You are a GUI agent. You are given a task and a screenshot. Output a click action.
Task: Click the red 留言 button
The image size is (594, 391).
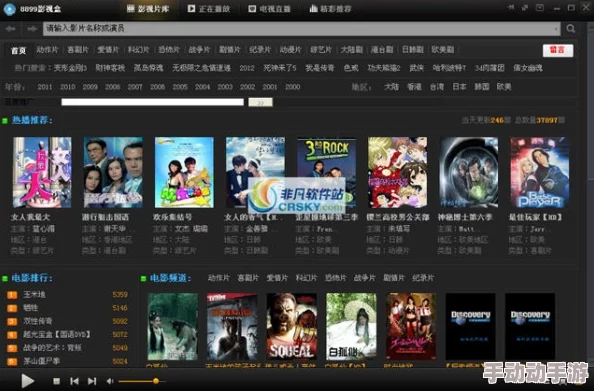click(558, 50)
